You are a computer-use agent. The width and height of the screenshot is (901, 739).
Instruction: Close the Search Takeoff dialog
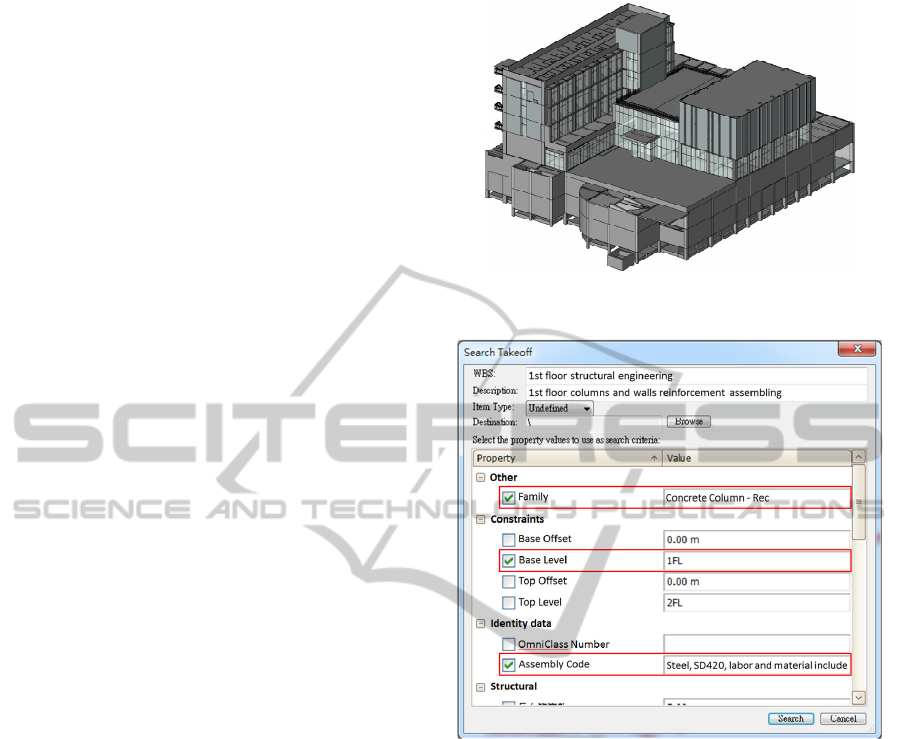pos(856,350)
